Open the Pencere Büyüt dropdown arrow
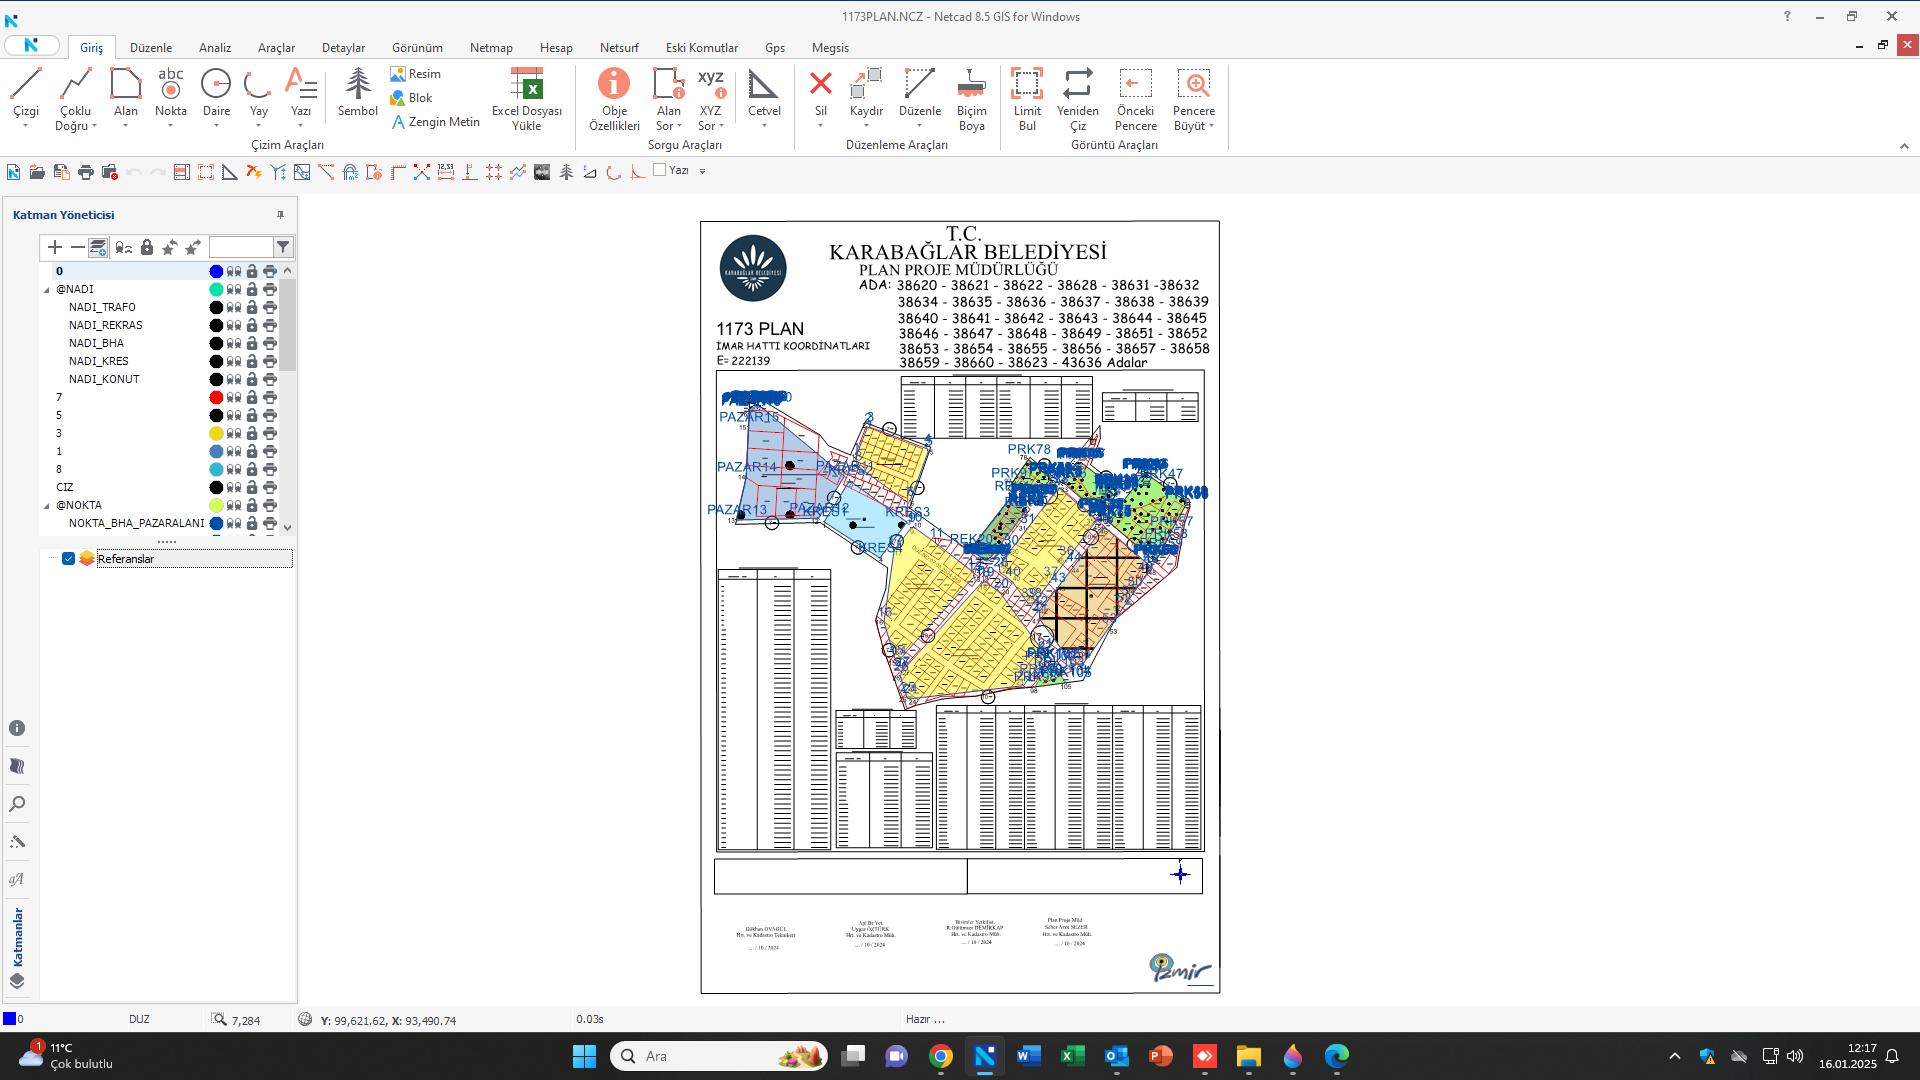The image size is (1920, 1080). [1211, 127]
